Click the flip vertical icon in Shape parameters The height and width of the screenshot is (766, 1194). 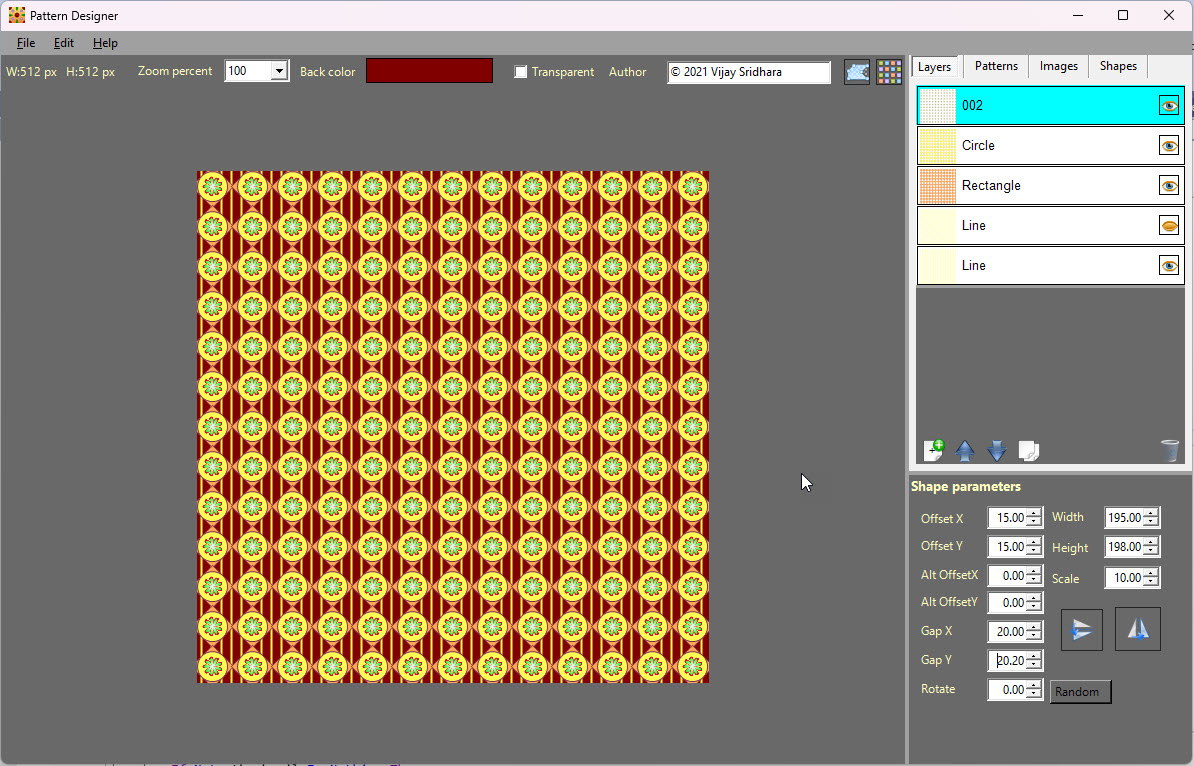[x=1081, y=629]
